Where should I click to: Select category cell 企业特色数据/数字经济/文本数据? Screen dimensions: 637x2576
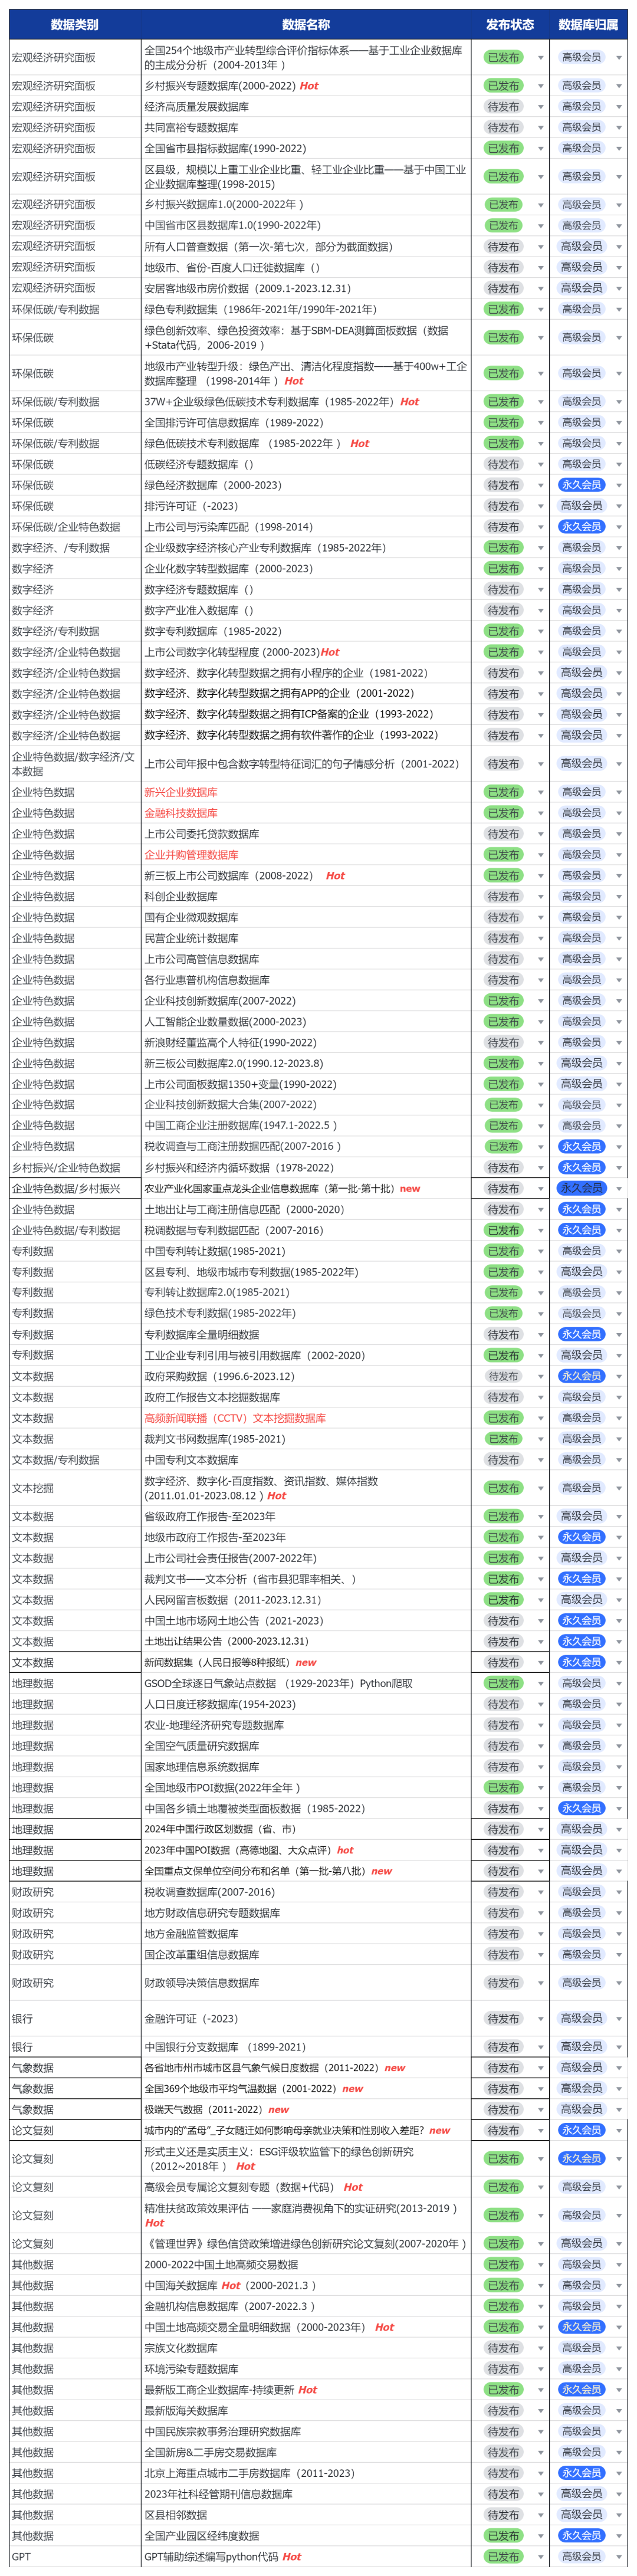75,764
